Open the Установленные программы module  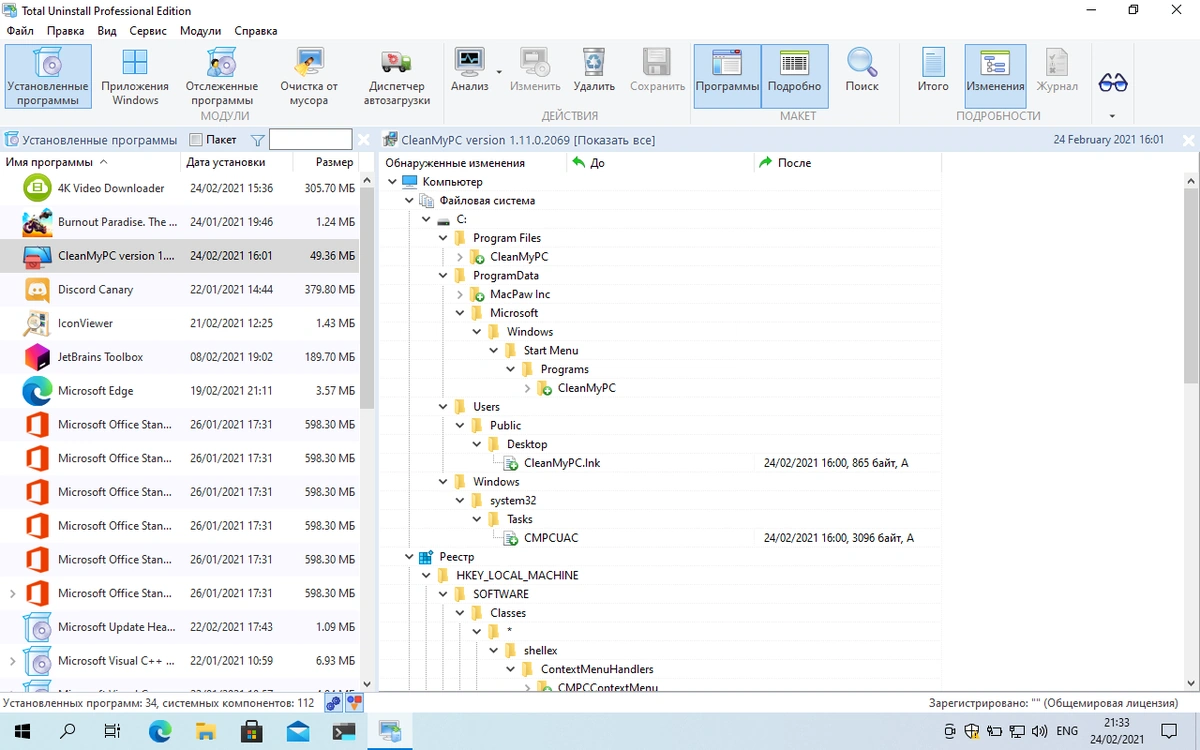[48, 77]
